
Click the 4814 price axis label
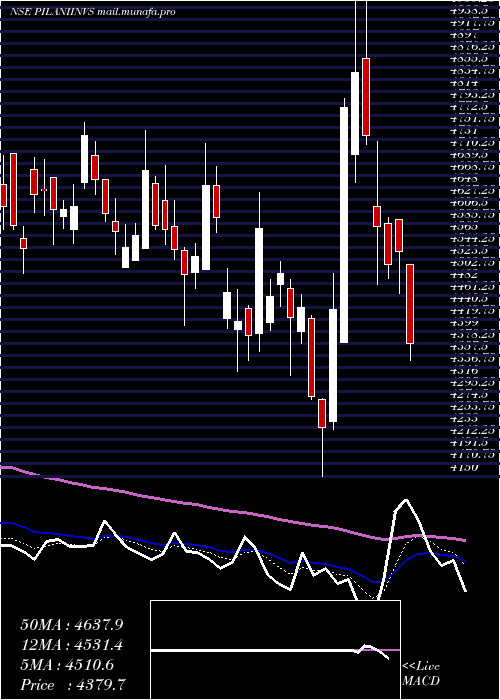coord(464,82)
